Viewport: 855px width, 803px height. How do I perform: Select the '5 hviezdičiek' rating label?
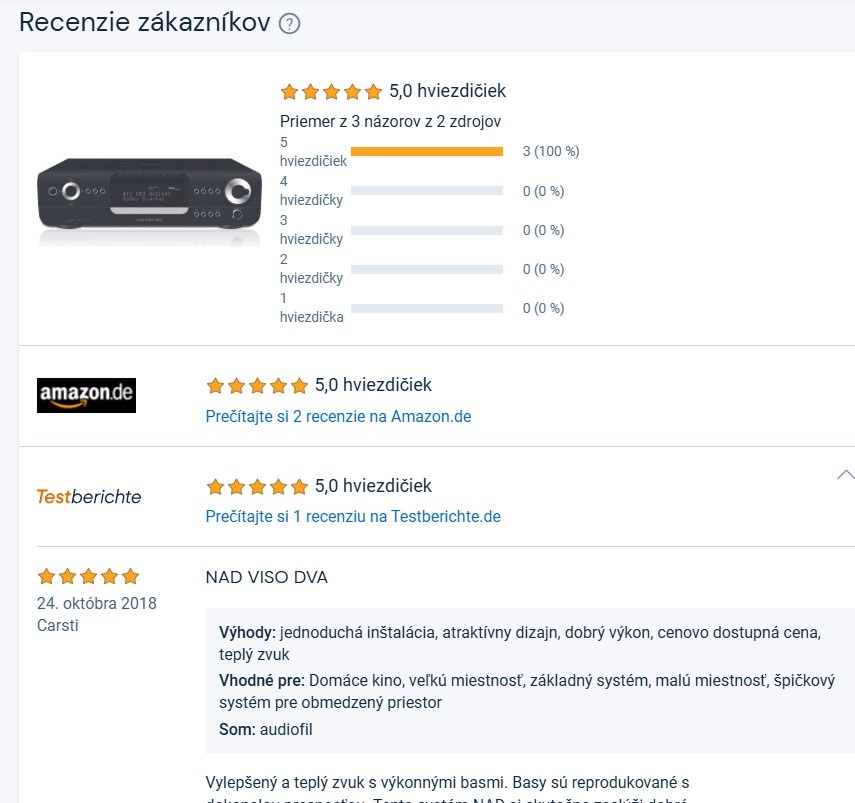coord(313,151)
